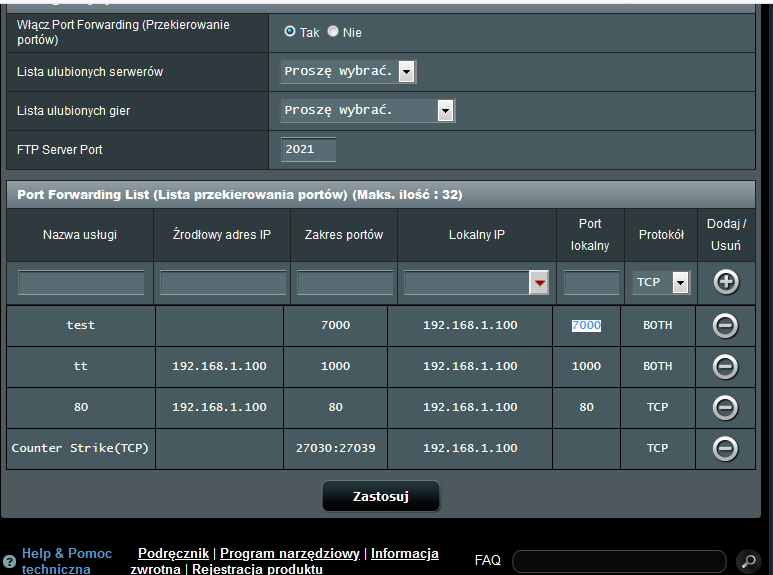Select 'Nie' to disable port forwarding
Screen dimensions: 773x575
pyautogui.click(x=333, y=32)
